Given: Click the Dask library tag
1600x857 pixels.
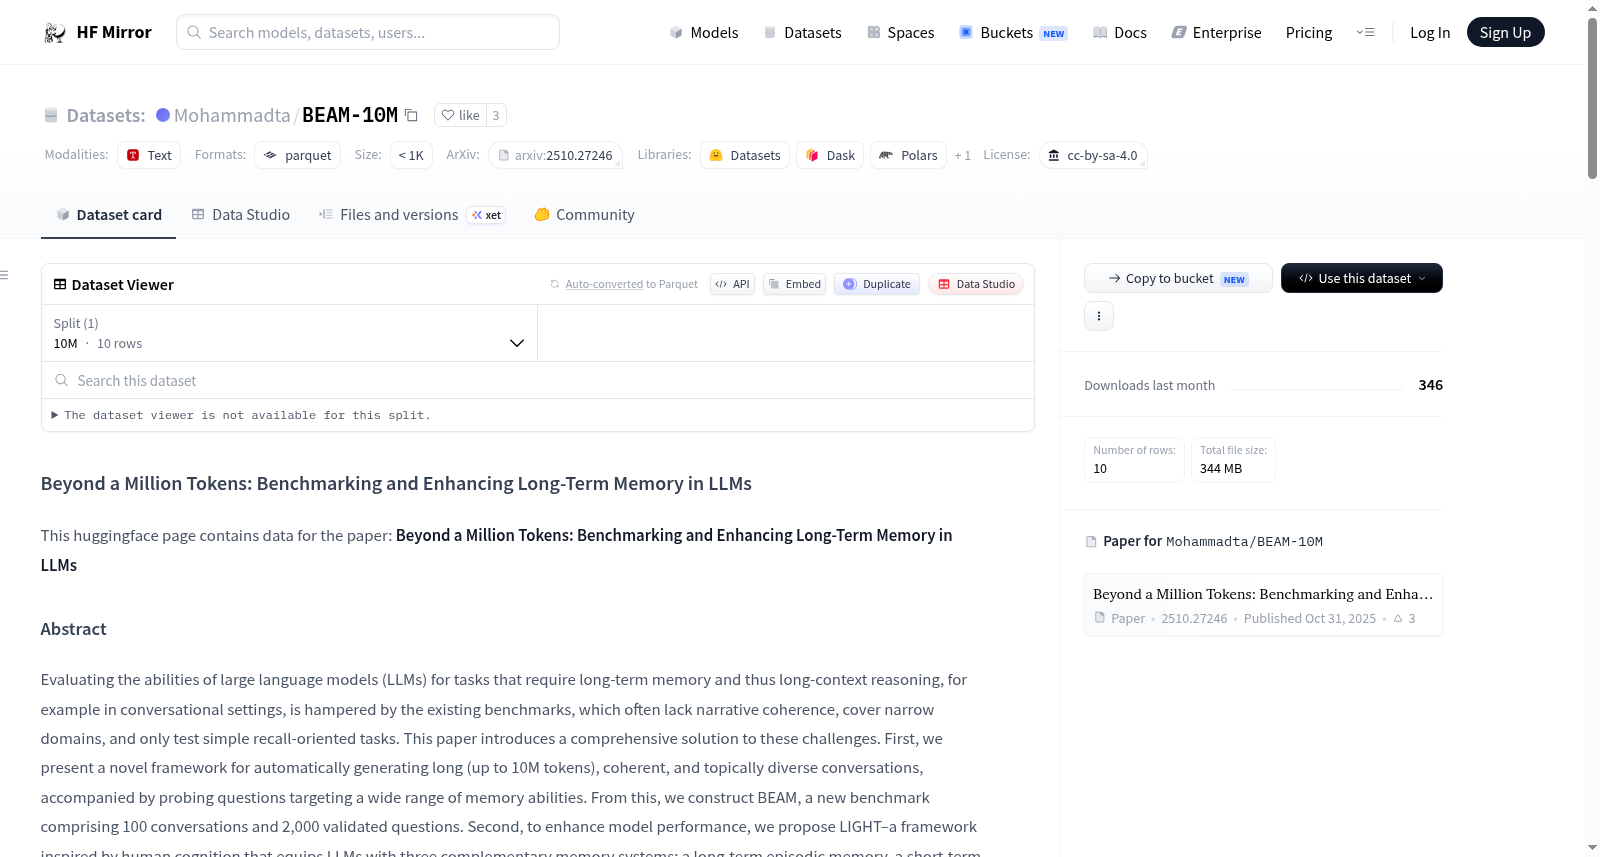Looking at the screenshot, I should [830, 155].
